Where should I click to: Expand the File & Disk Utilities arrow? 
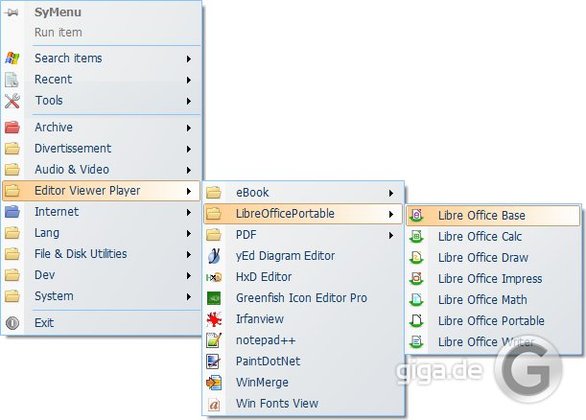tap(189, 254)
